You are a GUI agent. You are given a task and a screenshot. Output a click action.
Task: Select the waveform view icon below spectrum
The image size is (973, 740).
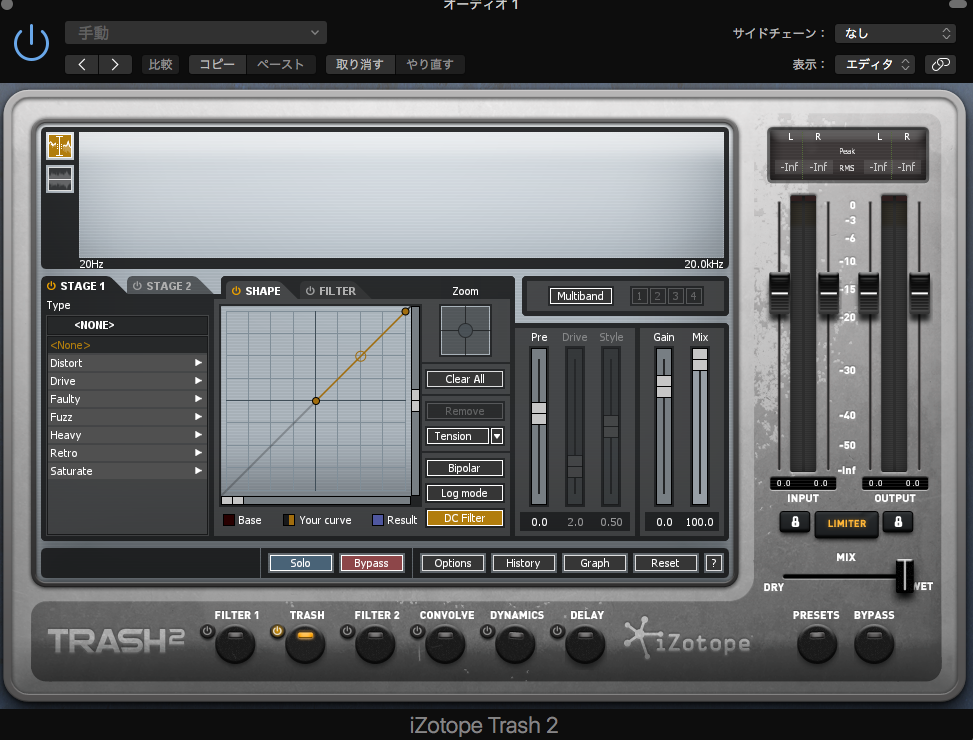click(x=60, y=179)
